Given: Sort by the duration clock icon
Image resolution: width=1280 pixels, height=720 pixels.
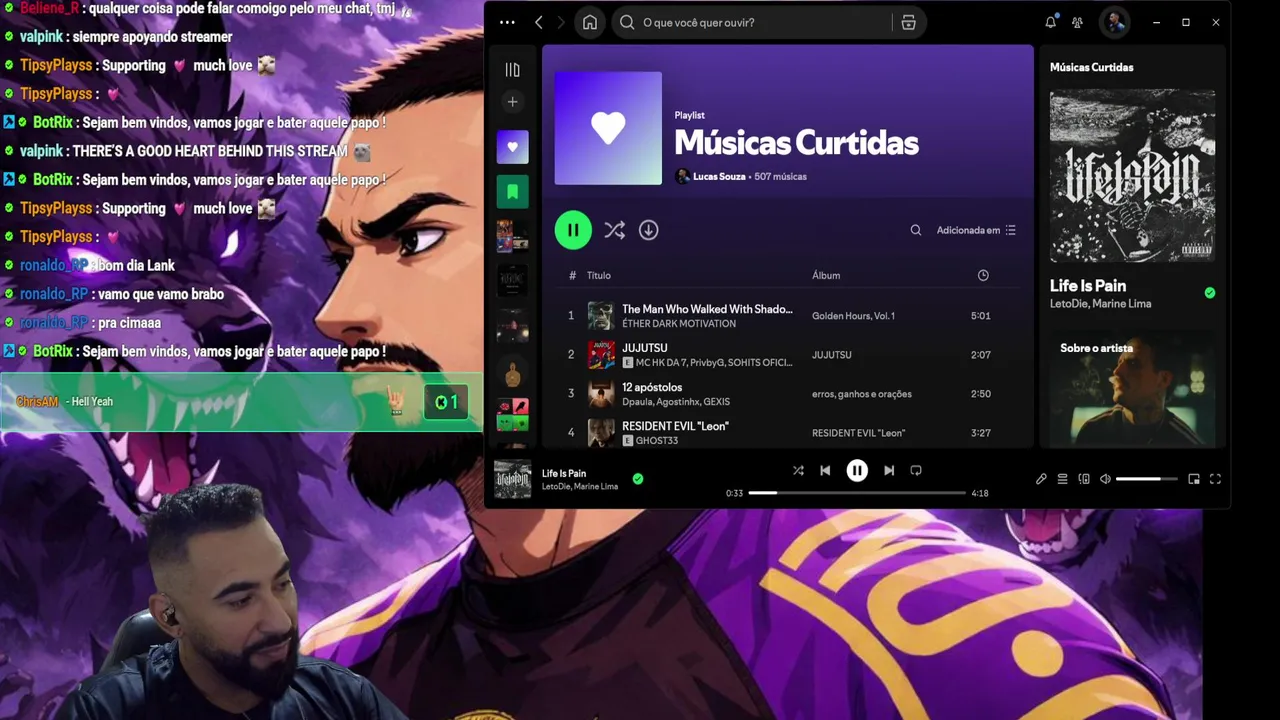Looking at the screenshot, I should 983,275.
